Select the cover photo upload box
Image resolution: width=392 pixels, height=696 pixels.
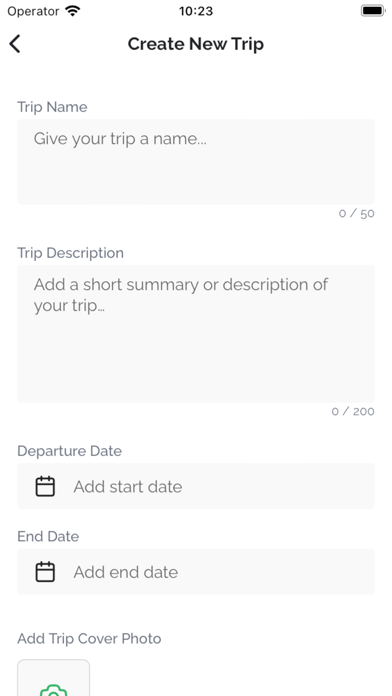coord(53,678)
